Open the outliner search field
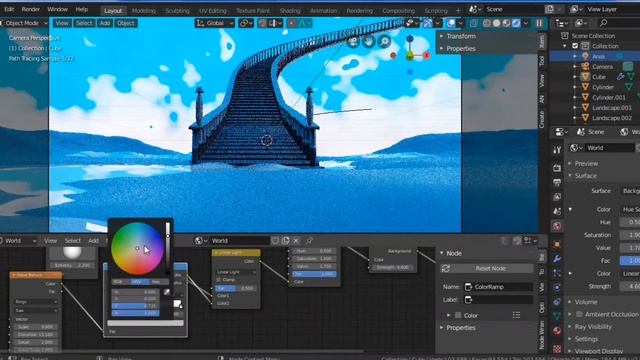The height and width of the screenshot is (360, 640). tap(618, 23)
